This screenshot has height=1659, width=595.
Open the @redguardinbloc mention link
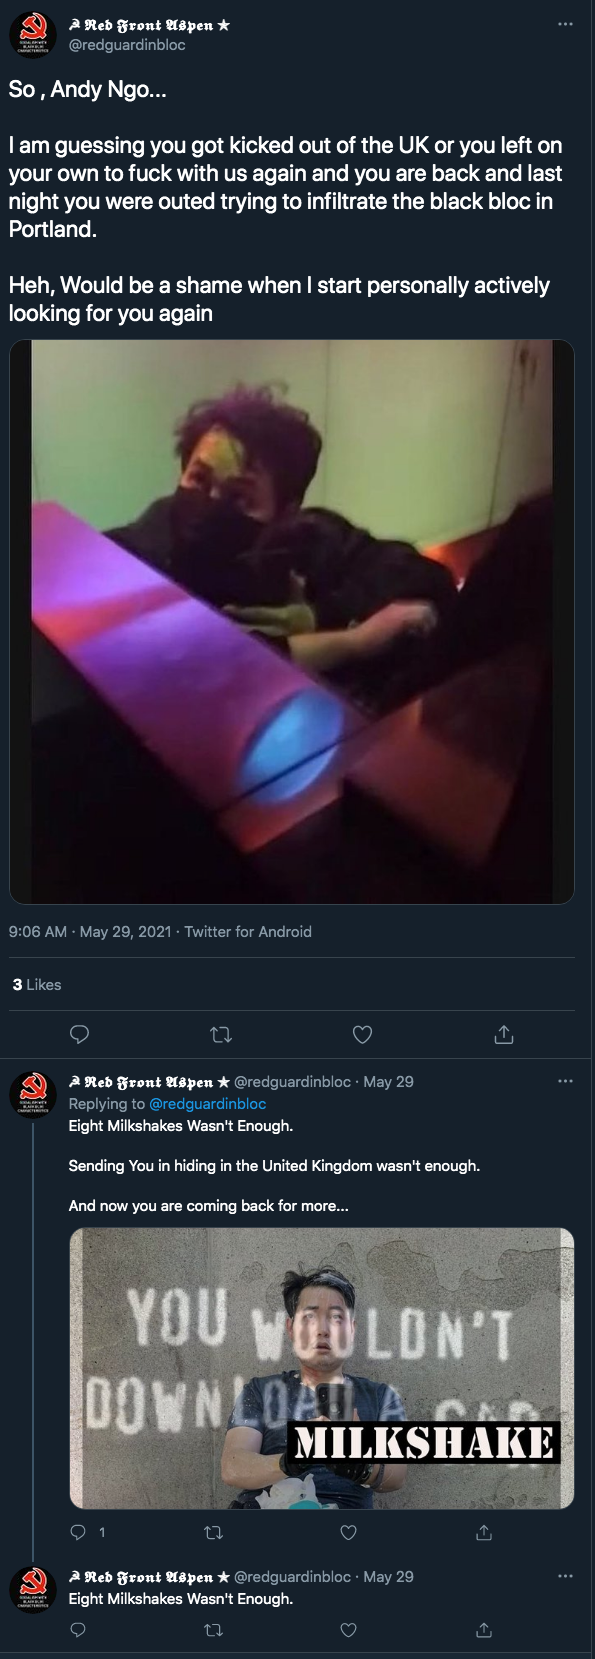[x=207, y=1104]
